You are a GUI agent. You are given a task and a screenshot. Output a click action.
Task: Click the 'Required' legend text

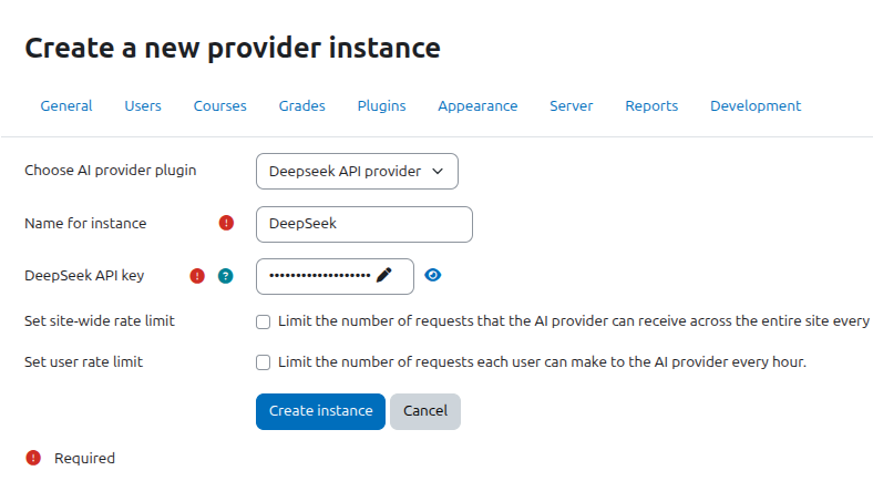point(85,458)
